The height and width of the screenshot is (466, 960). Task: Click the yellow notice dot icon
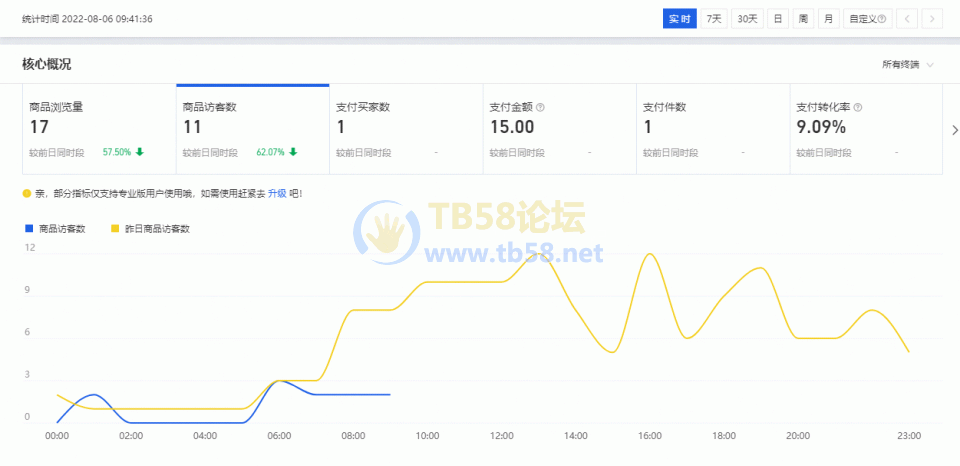click(x=26, y=193)
